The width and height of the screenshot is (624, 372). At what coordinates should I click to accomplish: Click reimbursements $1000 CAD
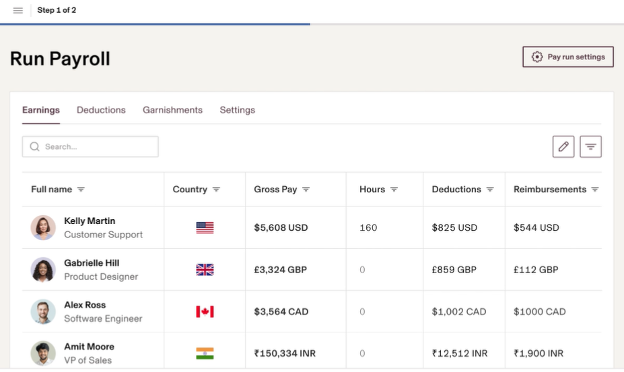(x=540, y=312)
